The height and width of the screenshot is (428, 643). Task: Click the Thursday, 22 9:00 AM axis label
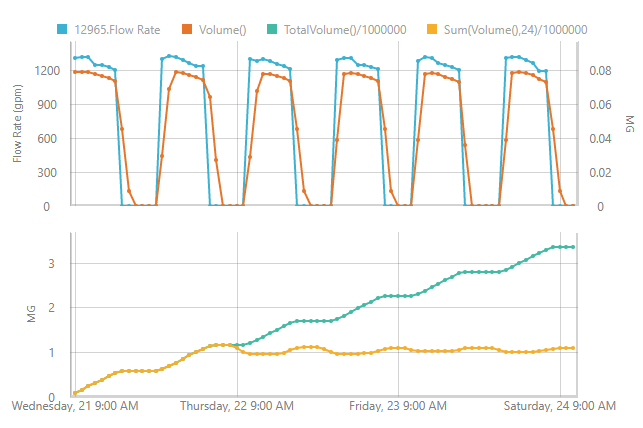[237, 406]
